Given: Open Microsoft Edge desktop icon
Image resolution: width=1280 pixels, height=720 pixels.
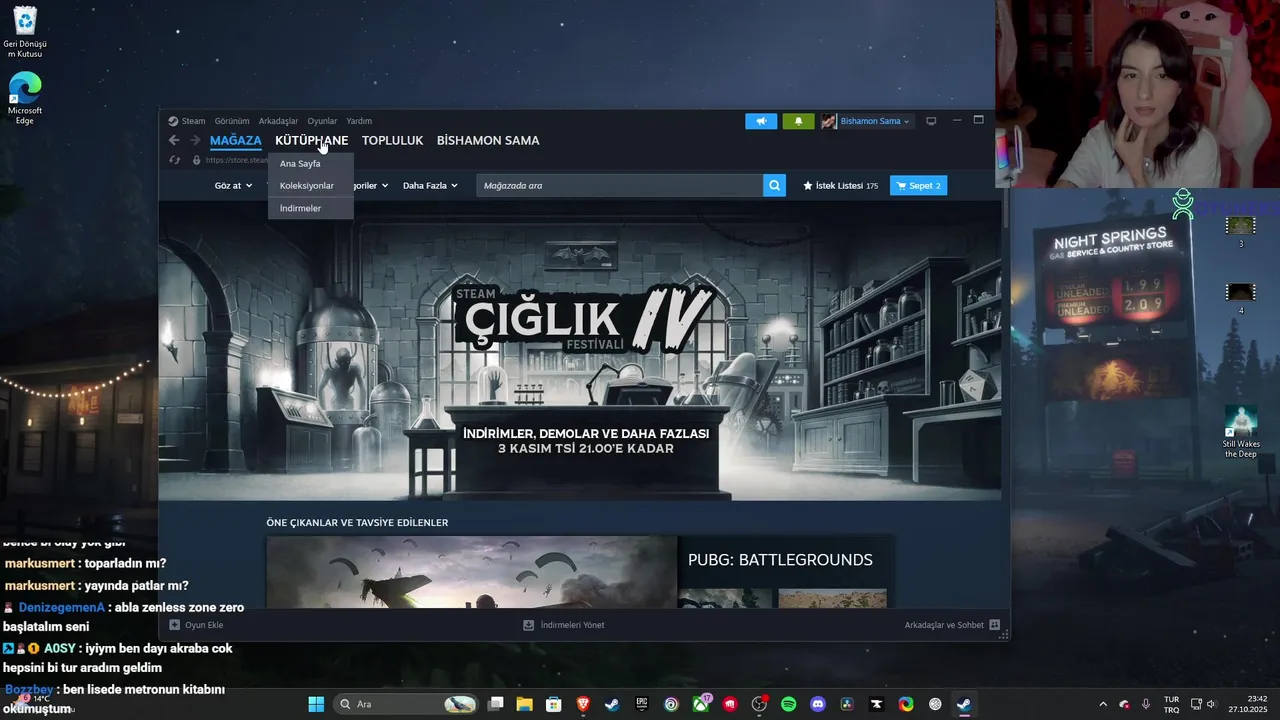Looking at the screenshot, I should click(25, 98).
